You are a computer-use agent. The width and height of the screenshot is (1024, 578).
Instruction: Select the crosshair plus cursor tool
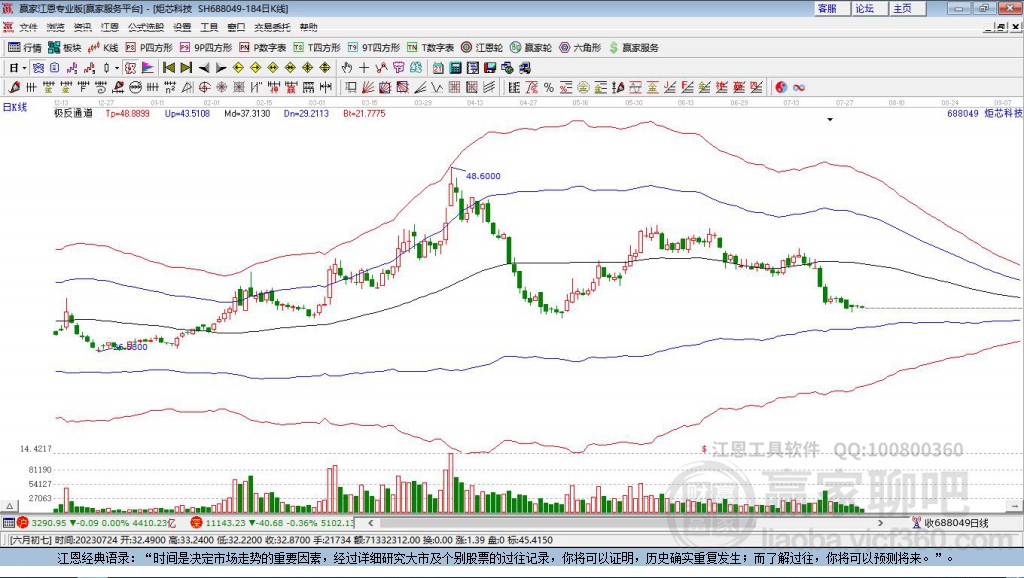pyautogui.click(x=364, y=68)
